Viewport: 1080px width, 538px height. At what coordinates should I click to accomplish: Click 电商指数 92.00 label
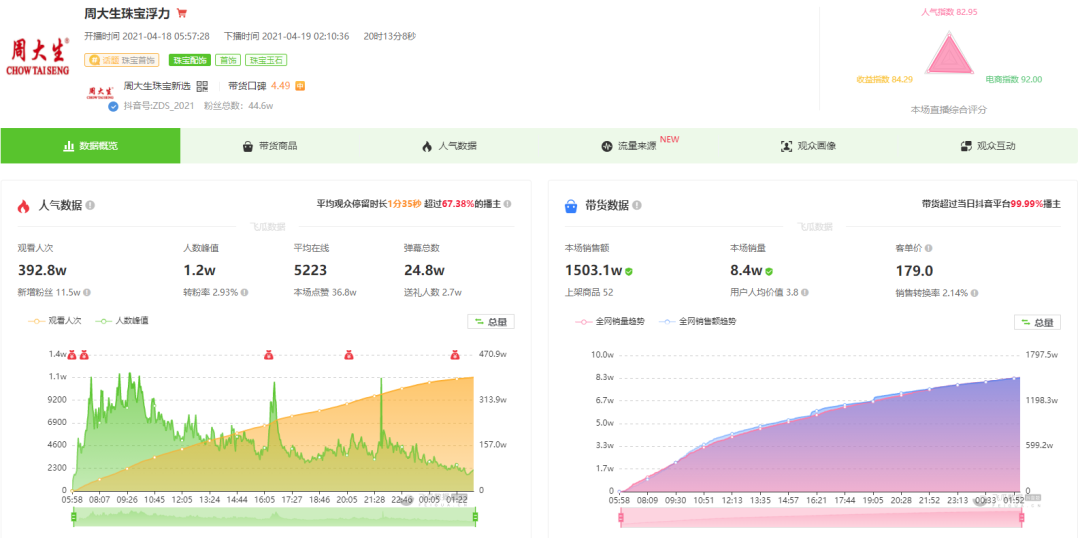coord(1013,79)
